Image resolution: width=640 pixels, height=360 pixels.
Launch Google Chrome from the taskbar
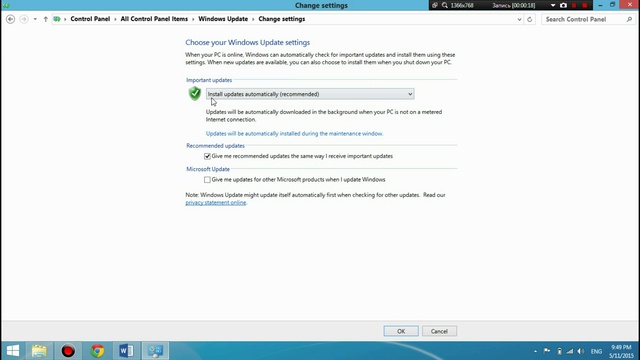pos(98,351)
